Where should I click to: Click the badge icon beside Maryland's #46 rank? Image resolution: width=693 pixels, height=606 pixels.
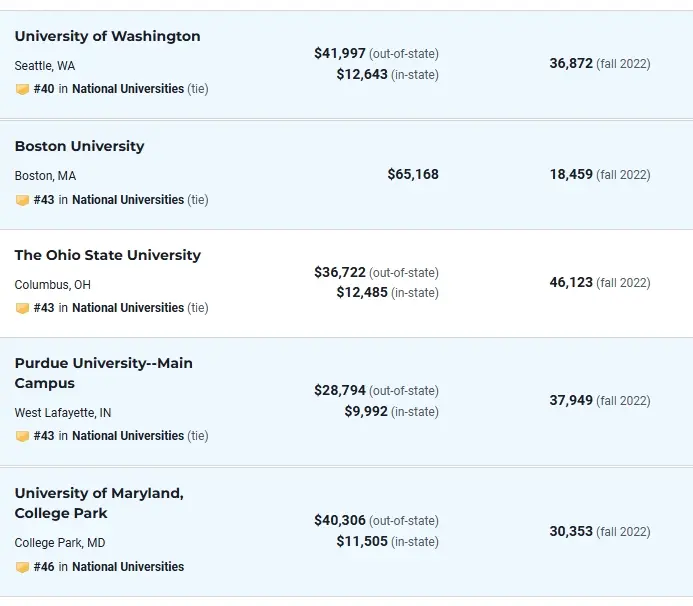pyautogui.click(x=22, y=567)
